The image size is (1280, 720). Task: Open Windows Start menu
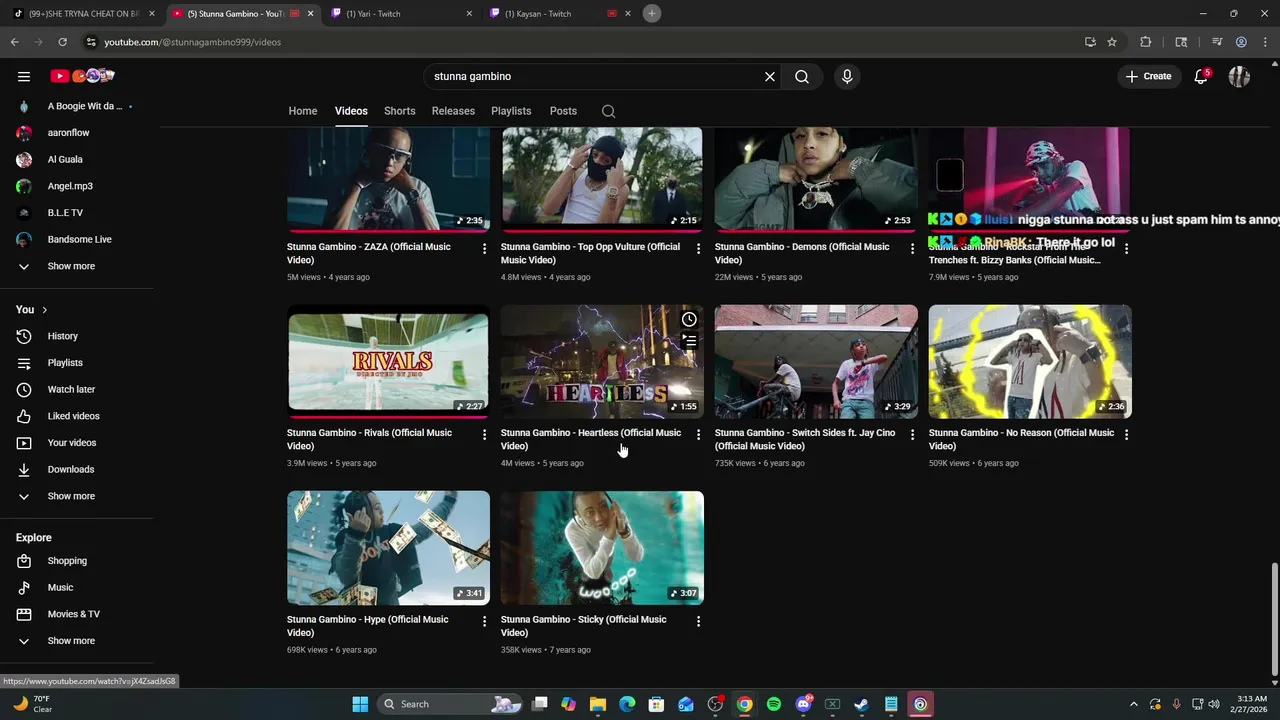pyautogui.click(x=360, y=704)
